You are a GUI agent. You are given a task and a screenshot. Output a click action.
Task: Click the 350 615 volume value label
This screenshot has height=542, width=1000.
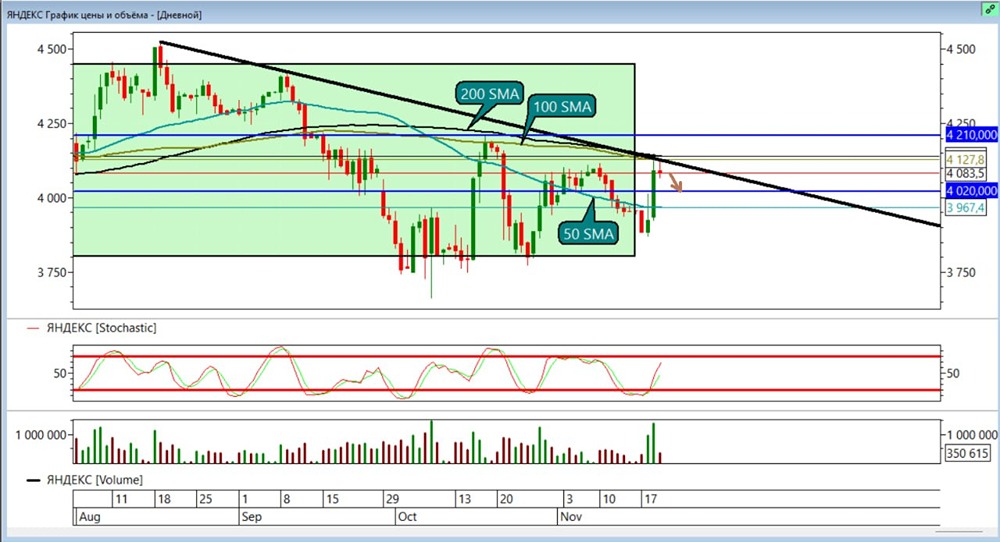pos(967,453)
